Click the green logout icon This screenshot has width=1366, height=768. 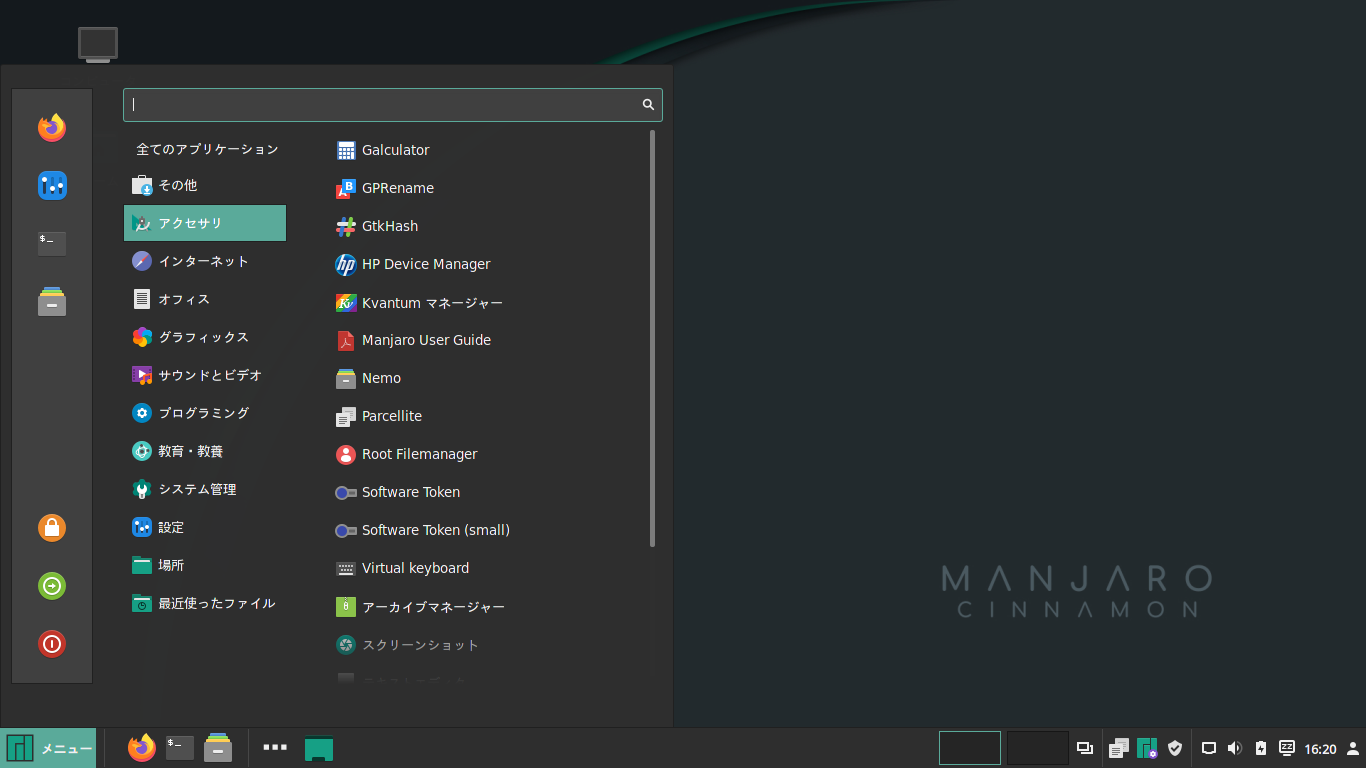click(52, 586)
